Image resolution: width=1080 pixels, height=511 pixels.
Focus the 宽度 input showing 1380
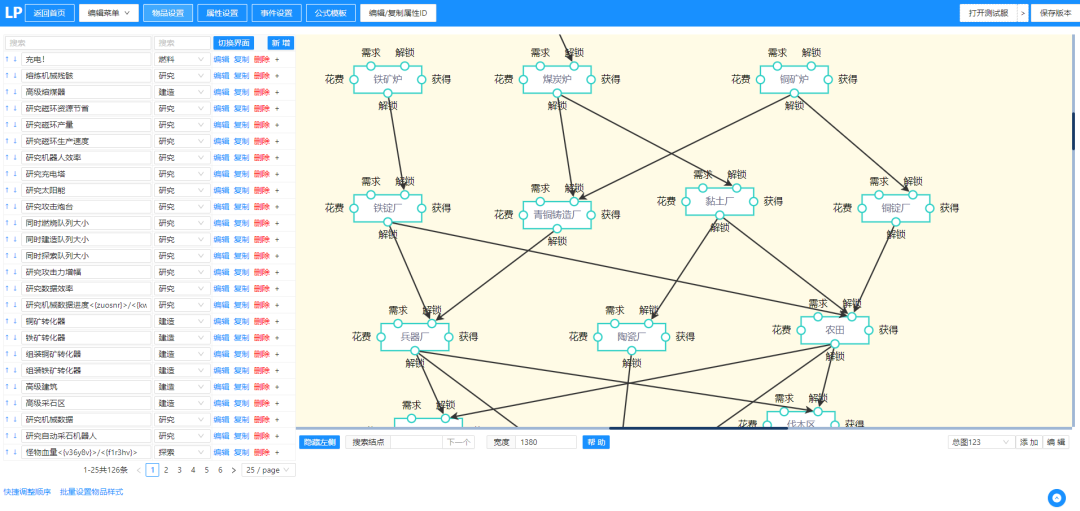click(546, 442)
